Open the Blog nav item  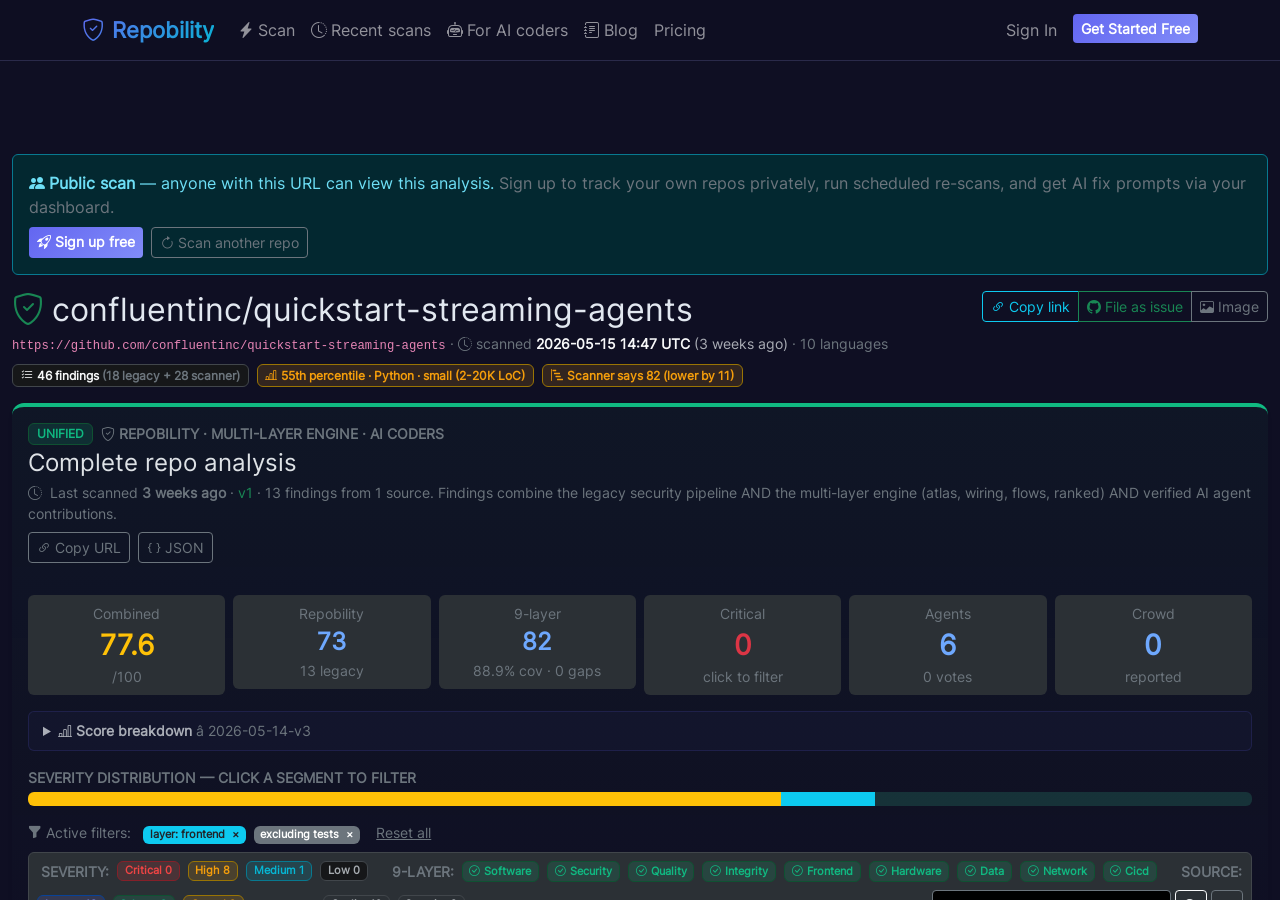611,30
